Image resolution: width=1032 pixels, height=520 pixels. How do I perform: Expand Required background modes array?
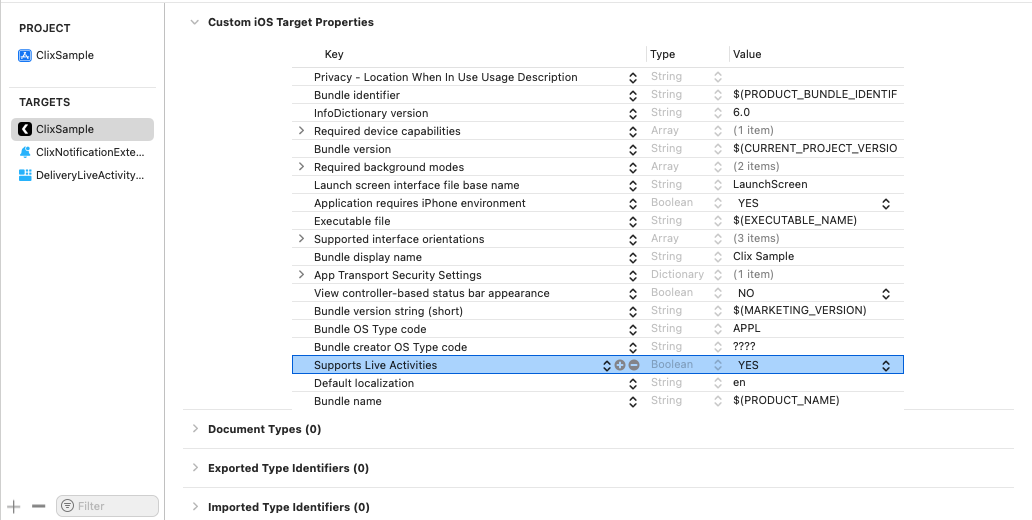tap(301, 167)
